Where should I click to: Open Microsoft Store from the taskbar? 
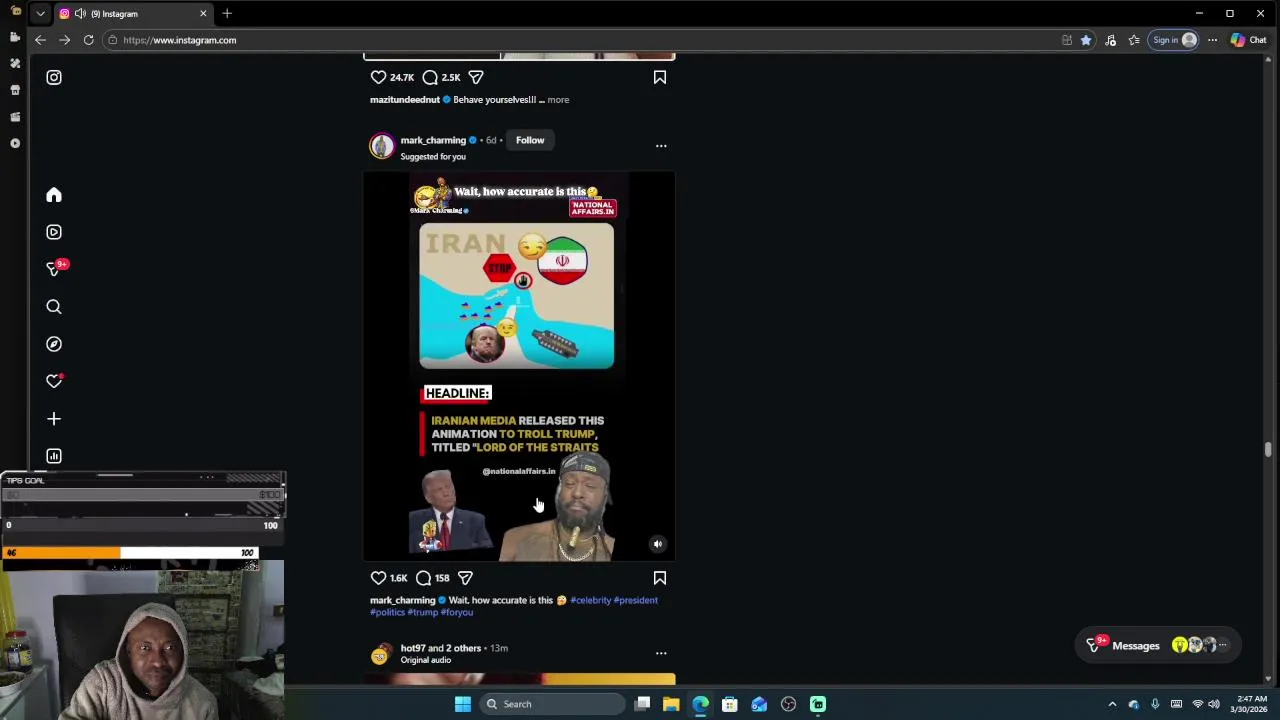pos(730,704)
